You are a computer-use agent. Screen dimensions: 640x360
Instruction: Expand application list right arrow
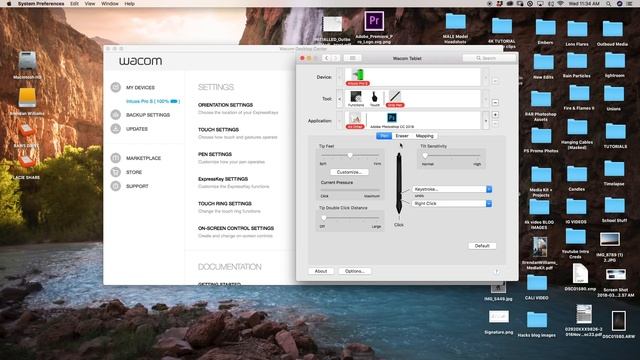click(x=485, y=121)
